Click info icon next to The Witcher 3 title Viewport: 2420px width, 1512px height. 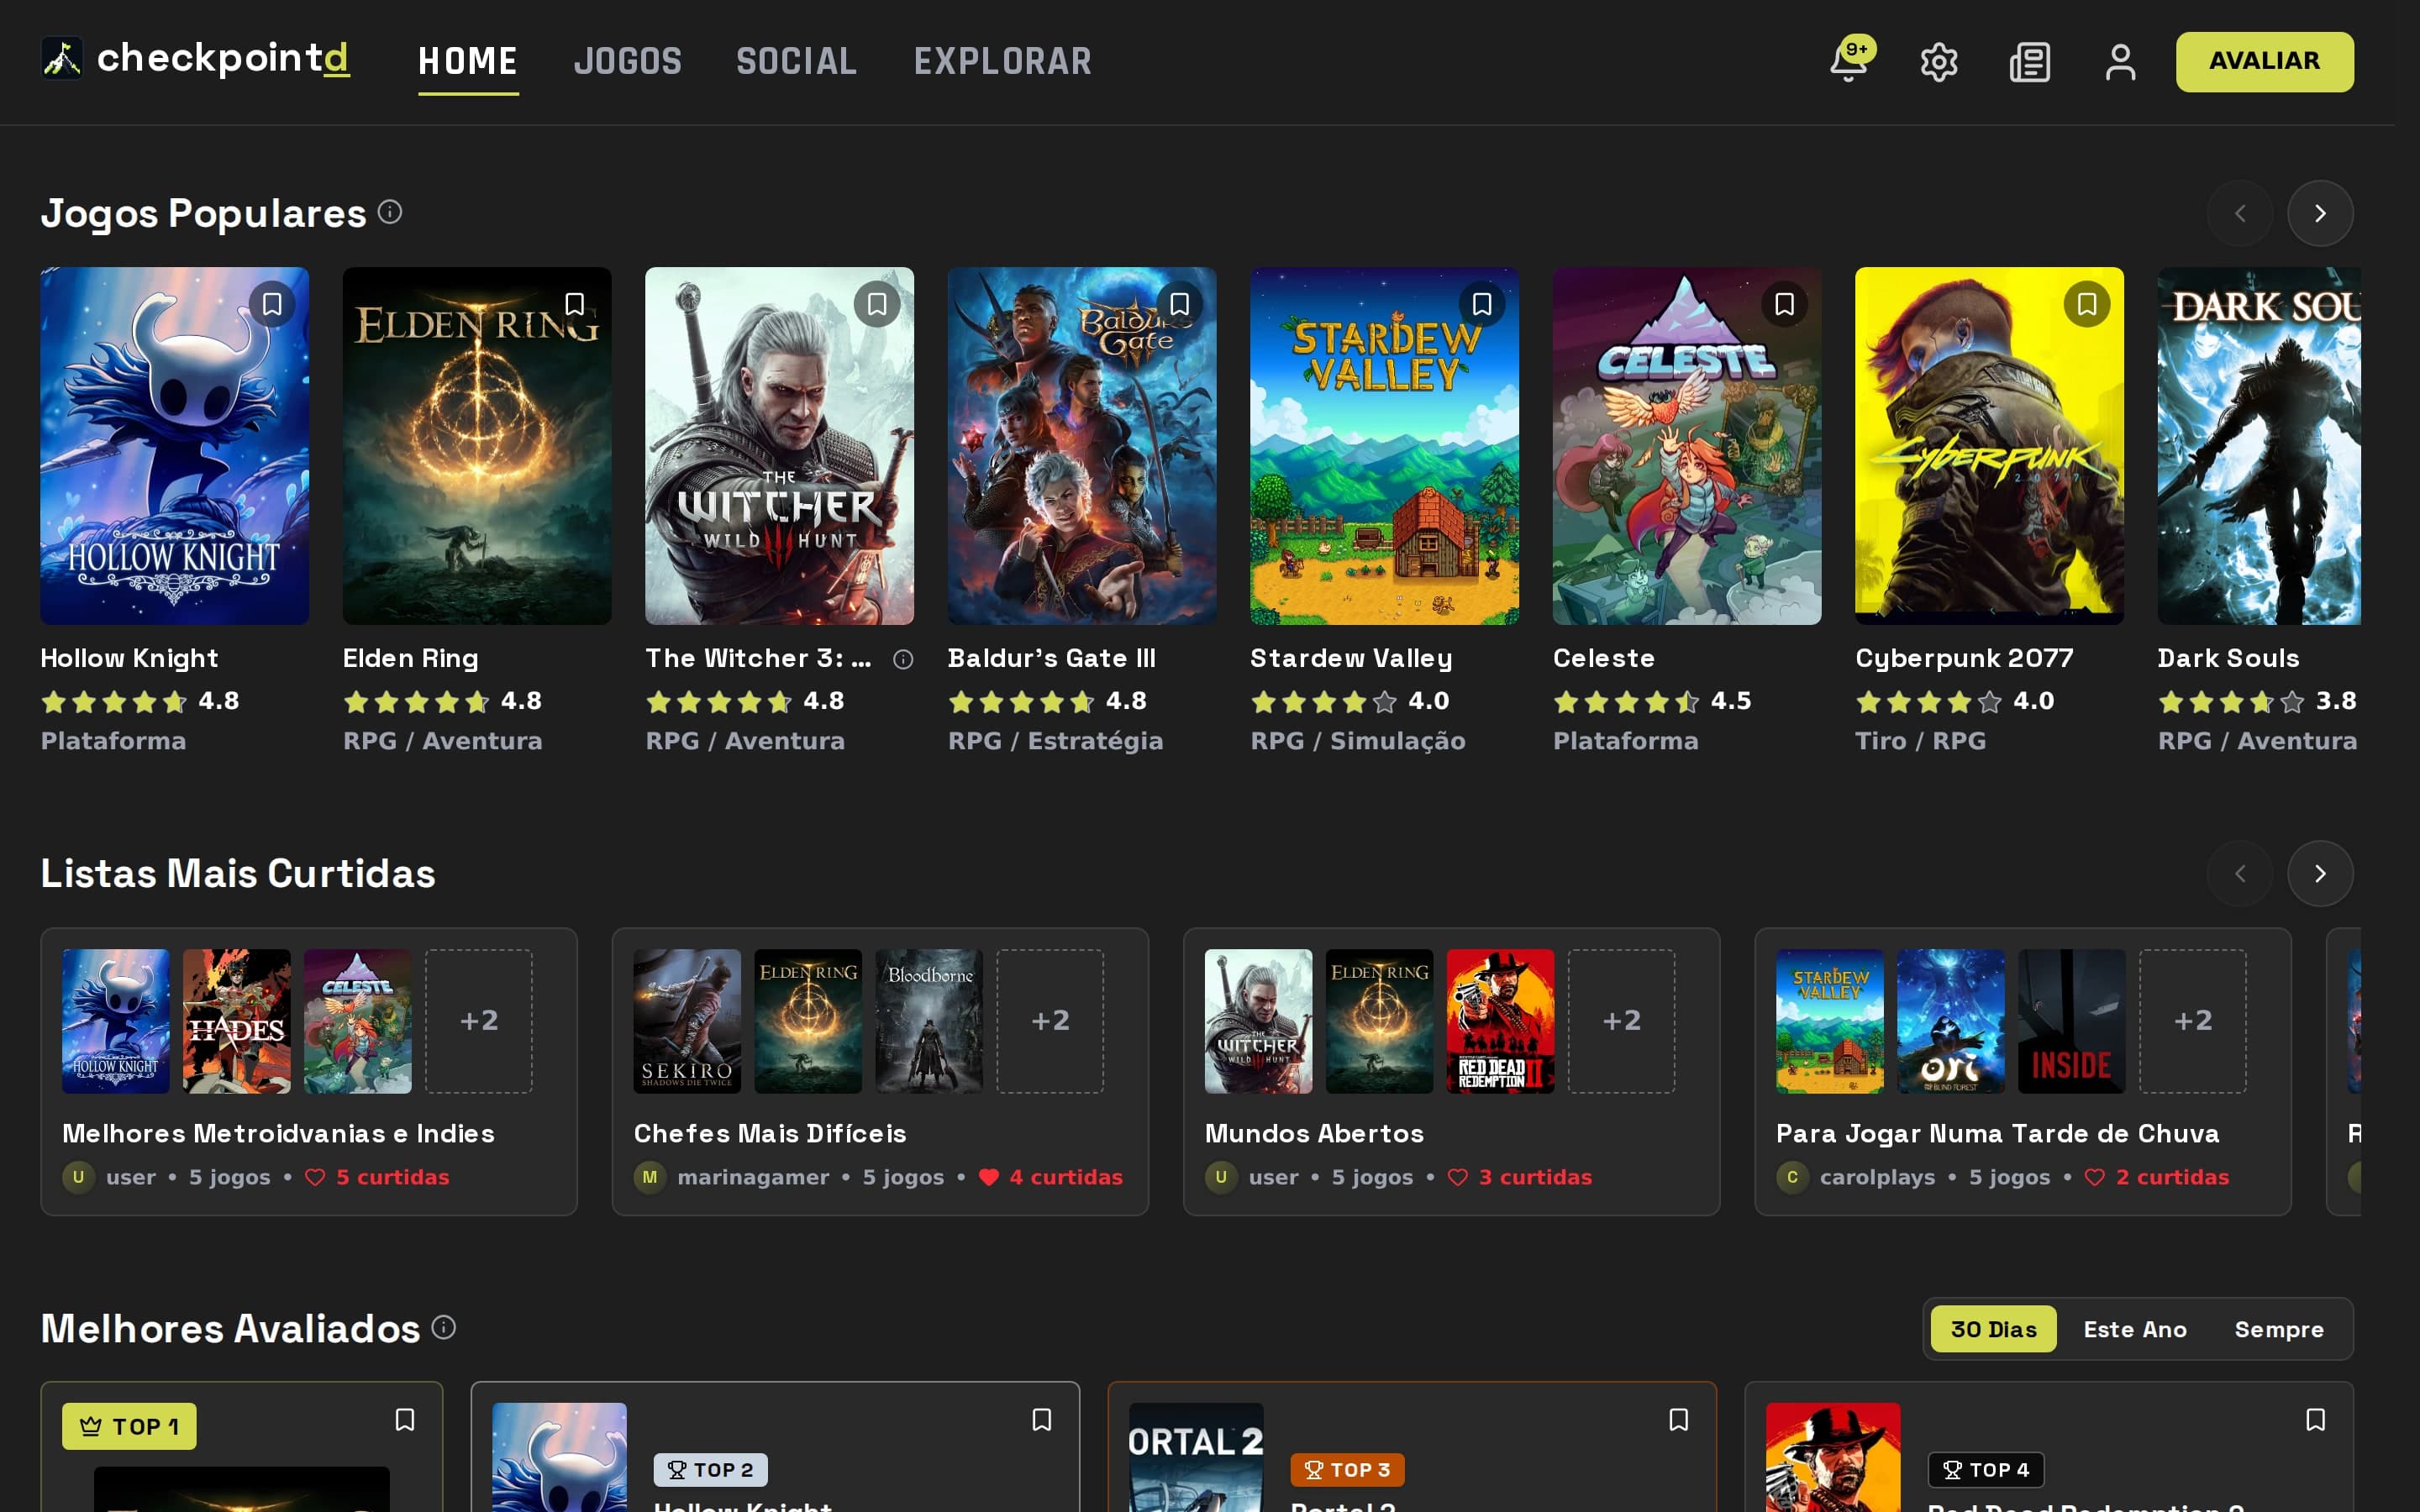point(903,659)
